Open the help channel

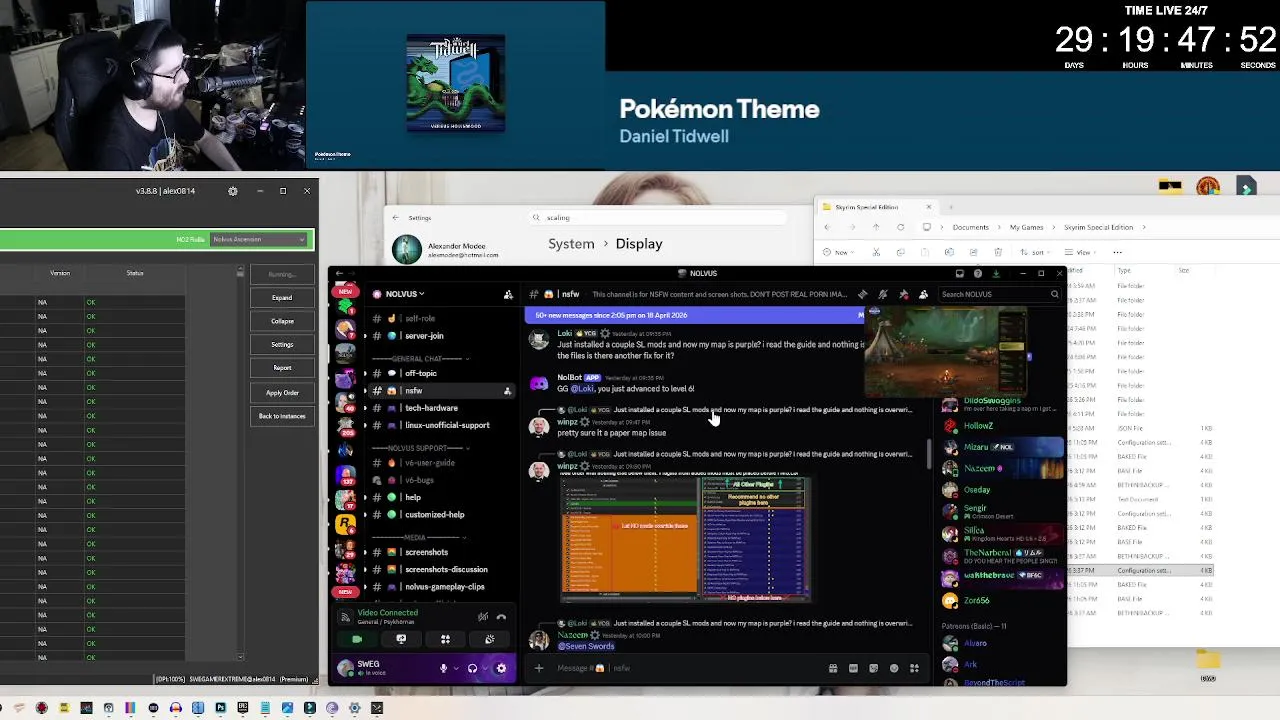point(413,497)
